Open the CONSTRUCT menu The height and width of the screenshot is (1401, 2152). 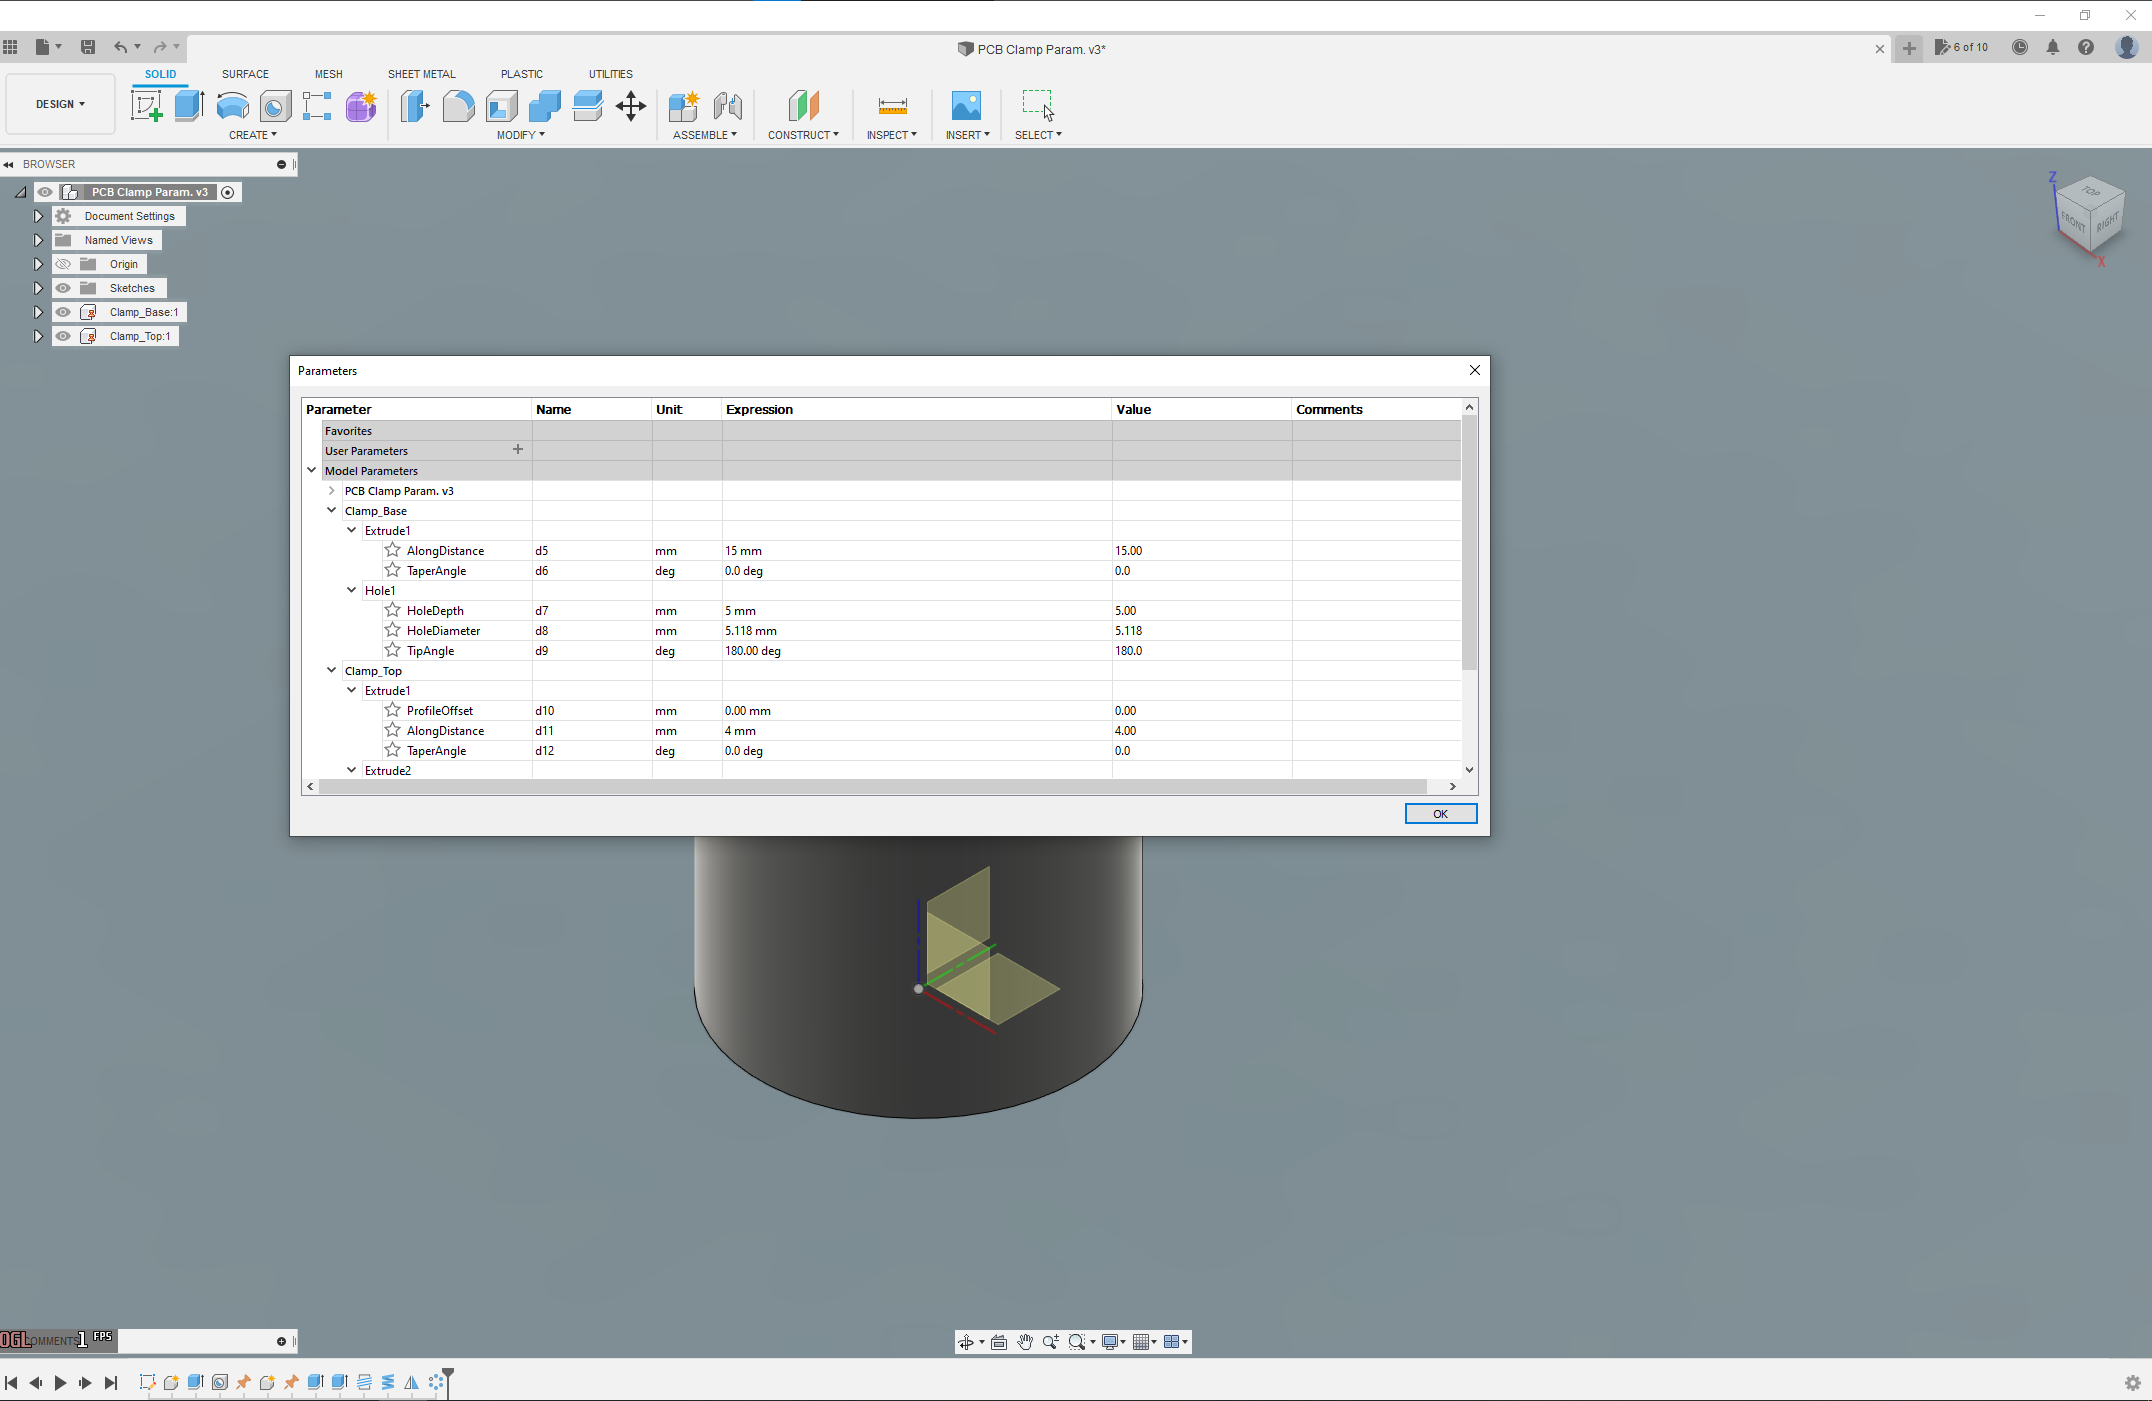pos(803,135)
